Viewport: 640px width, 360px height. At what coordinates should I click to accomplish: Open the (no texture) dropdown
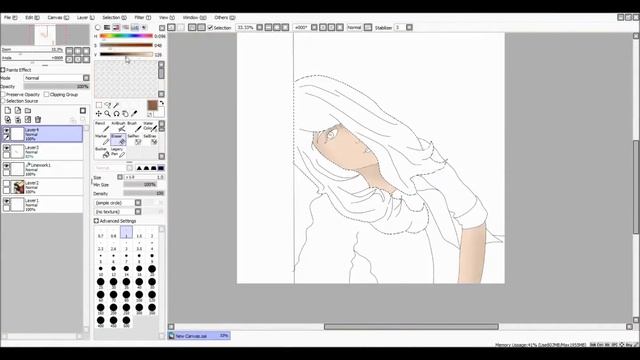138,212
